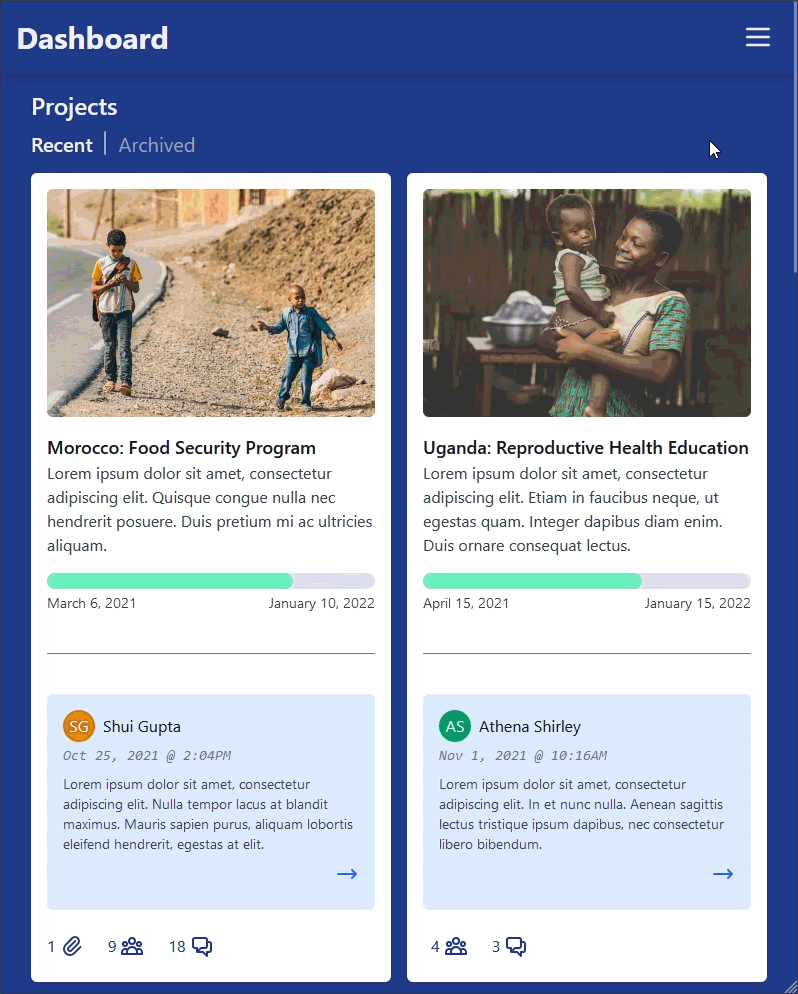This screenshot has width=798, height=994.
Task: Open the hamburger menu
Action: tap(757, 38)
